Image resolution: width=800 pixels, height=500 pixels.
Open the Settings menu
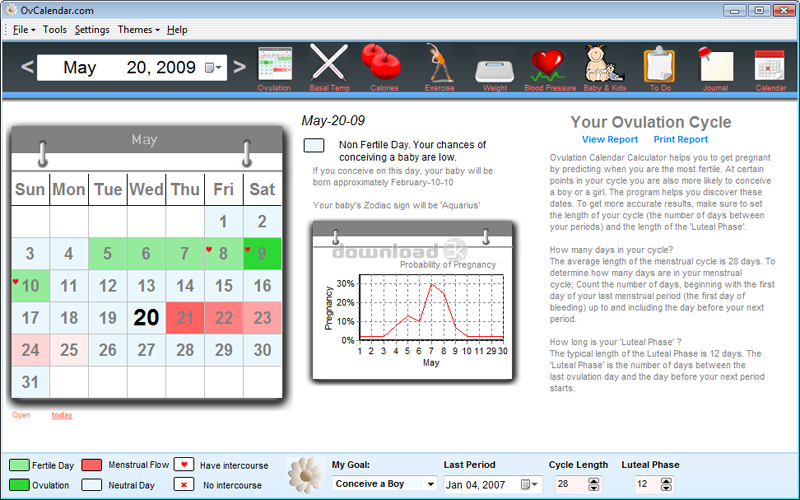92,30
